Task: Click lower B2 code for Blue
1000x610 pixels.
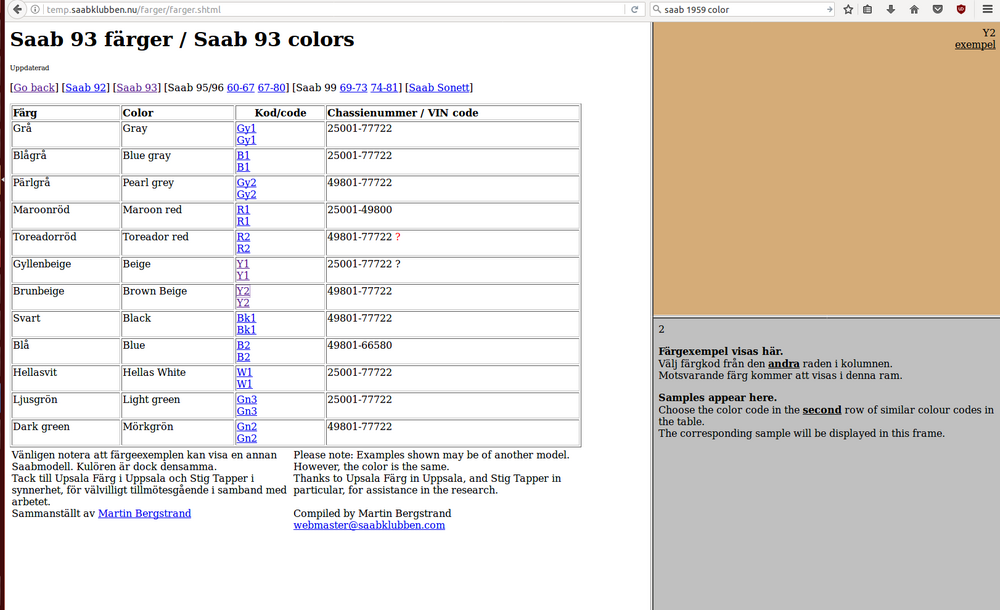Action: click(243, 357)
